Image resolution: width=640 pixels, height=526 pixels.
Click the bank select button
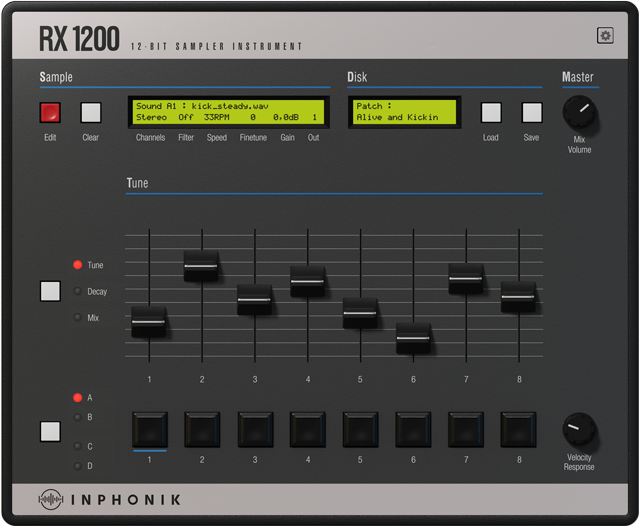click(50, 431)
